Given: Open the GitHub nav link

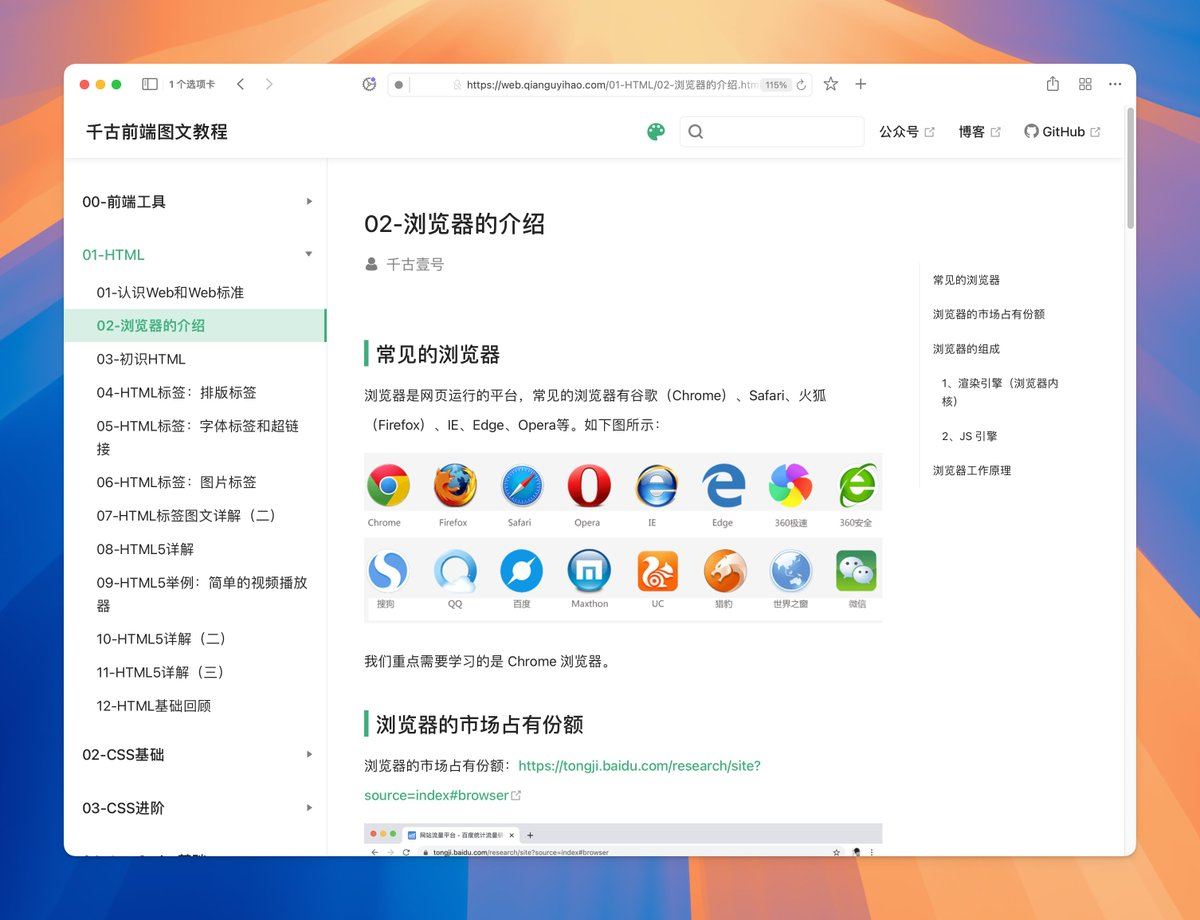Looking at the screenshot, I should pos(1062,132).
